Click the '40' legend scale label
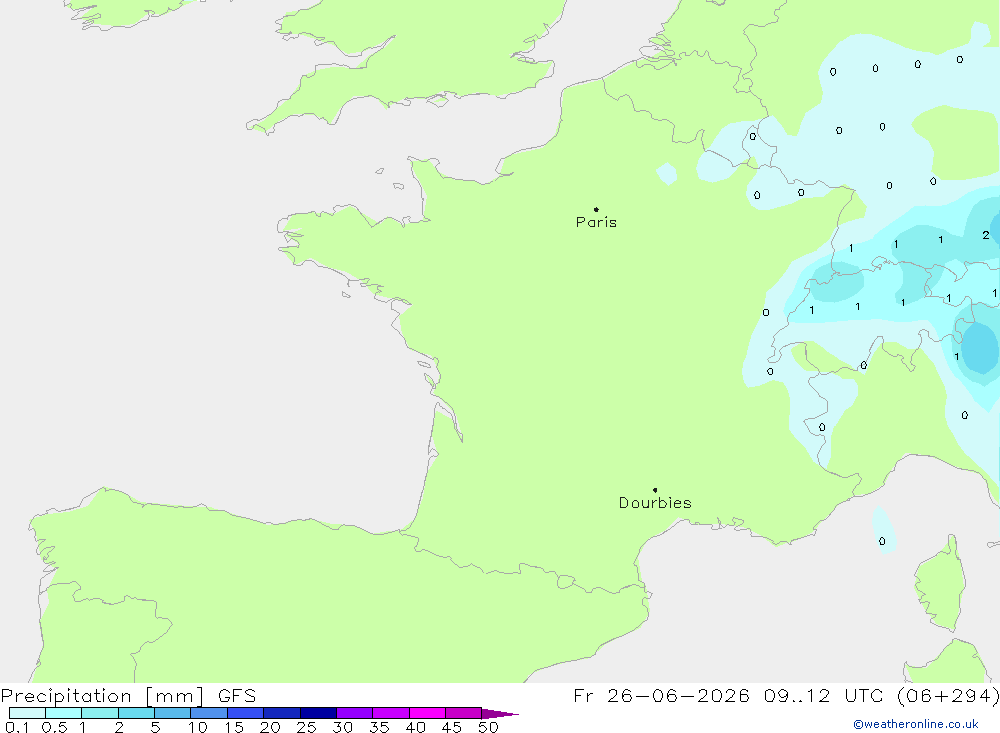This screenshot has width=1000, height=733. tap(416, 727)
